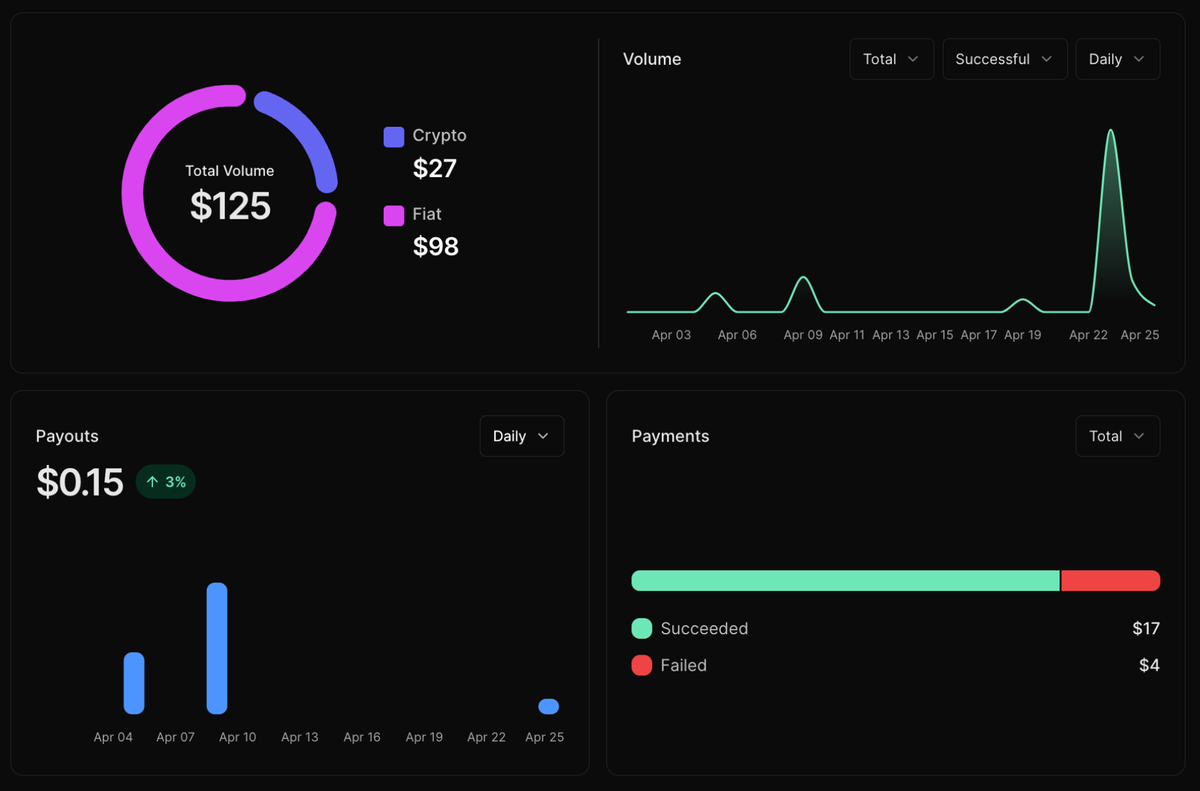Click the 3% increase badge
The height and width of the screenshot is (791, 1200).
pyautogui.click(x=165, y=481)
